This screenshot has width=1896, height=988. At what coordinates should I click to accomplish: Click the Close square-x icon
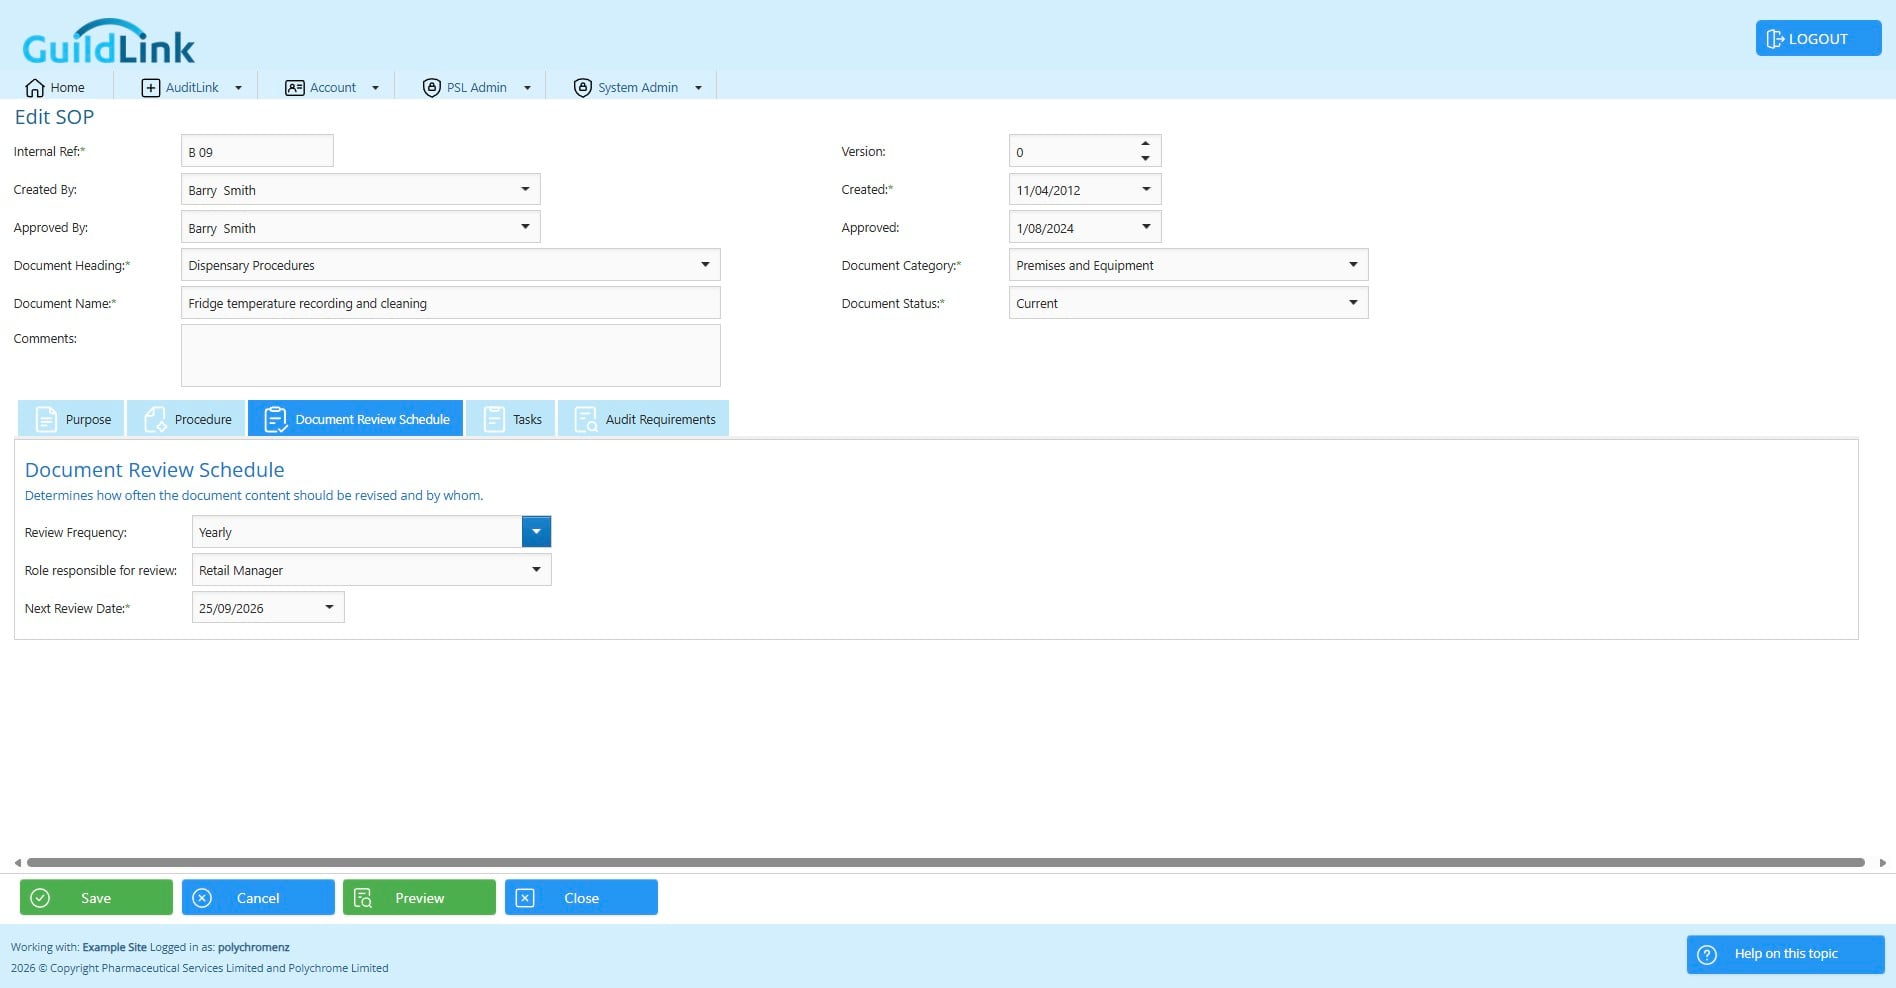[x=525, y=898]
